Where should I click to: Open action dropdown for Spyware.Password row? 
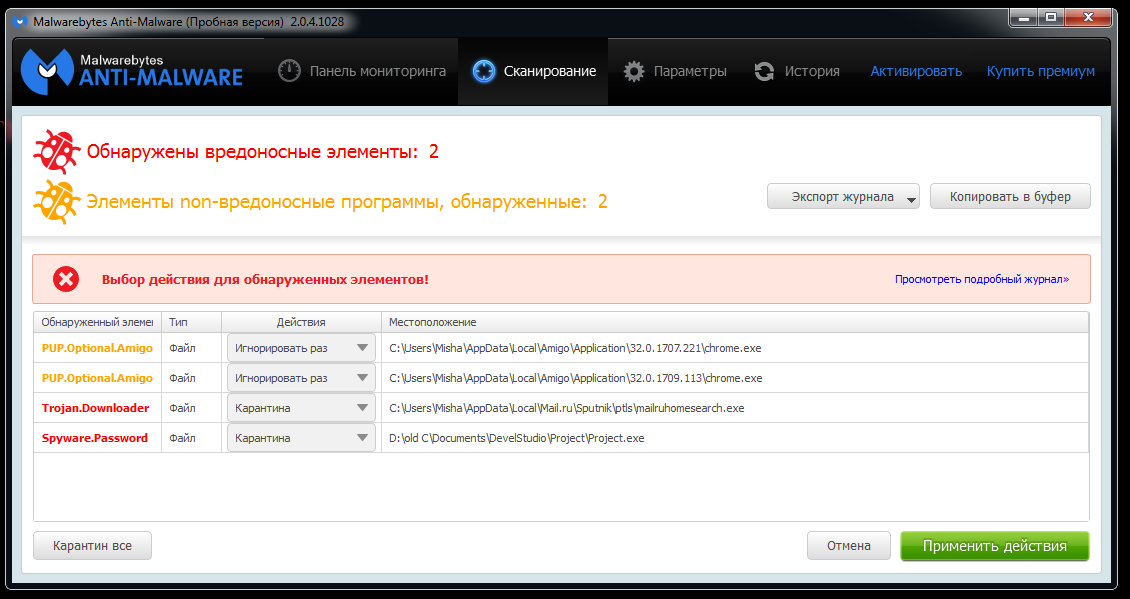[301, 438]
